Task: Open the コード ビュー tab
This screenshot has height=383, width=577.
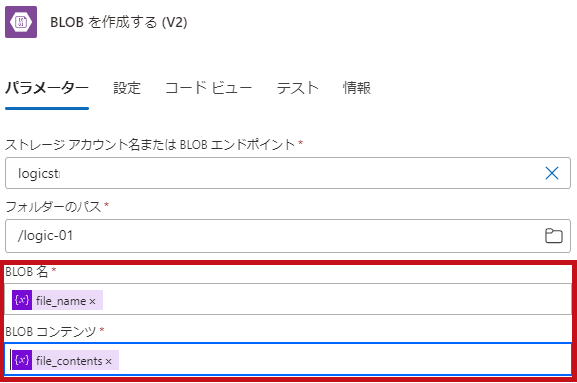Action: click(x=208, y=88)
